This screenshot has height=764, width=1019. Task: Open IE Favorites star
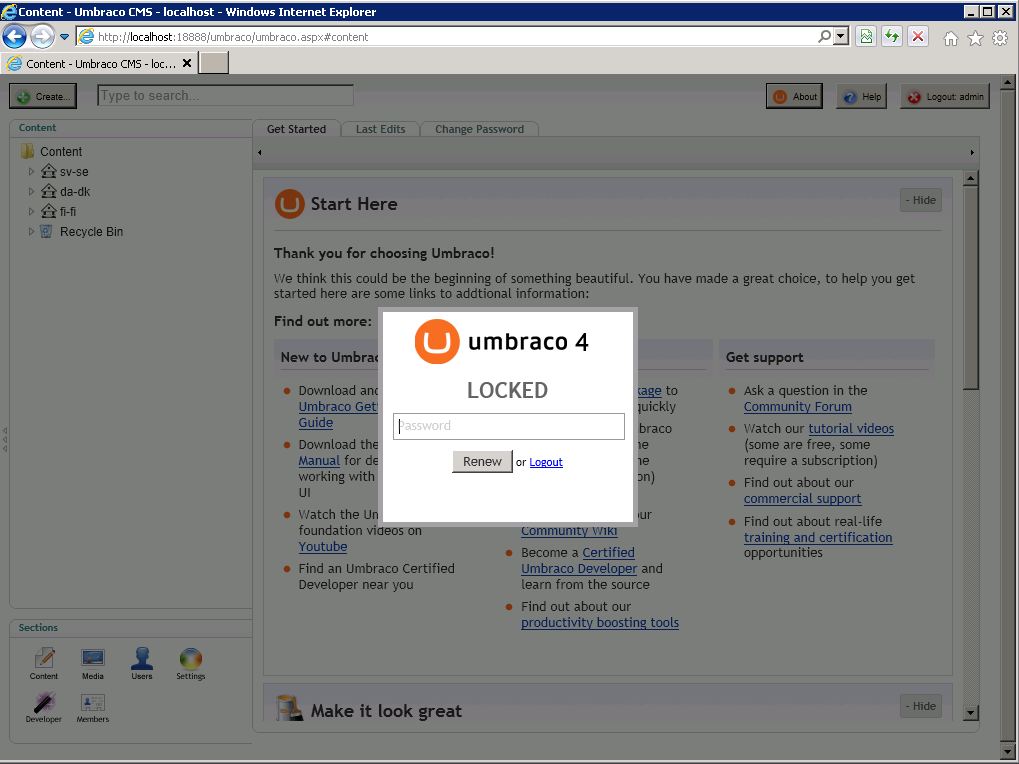(x=975, y=38)
